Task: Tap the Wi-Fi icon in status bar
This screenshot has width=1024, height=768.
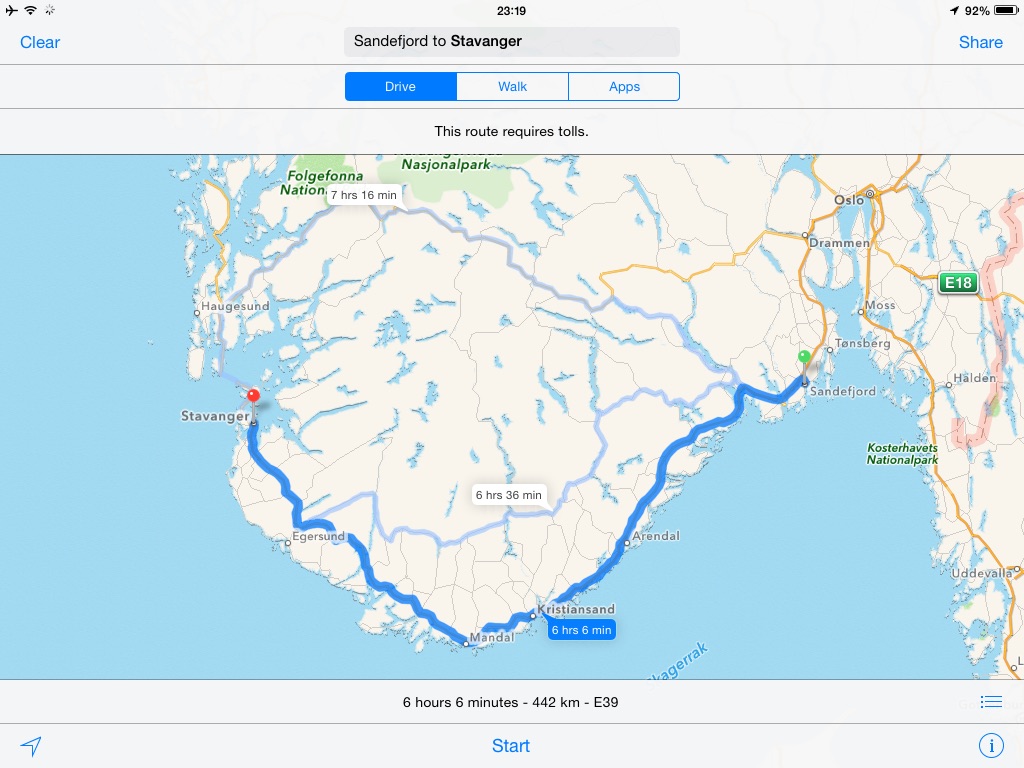Action: click(30, 10)
